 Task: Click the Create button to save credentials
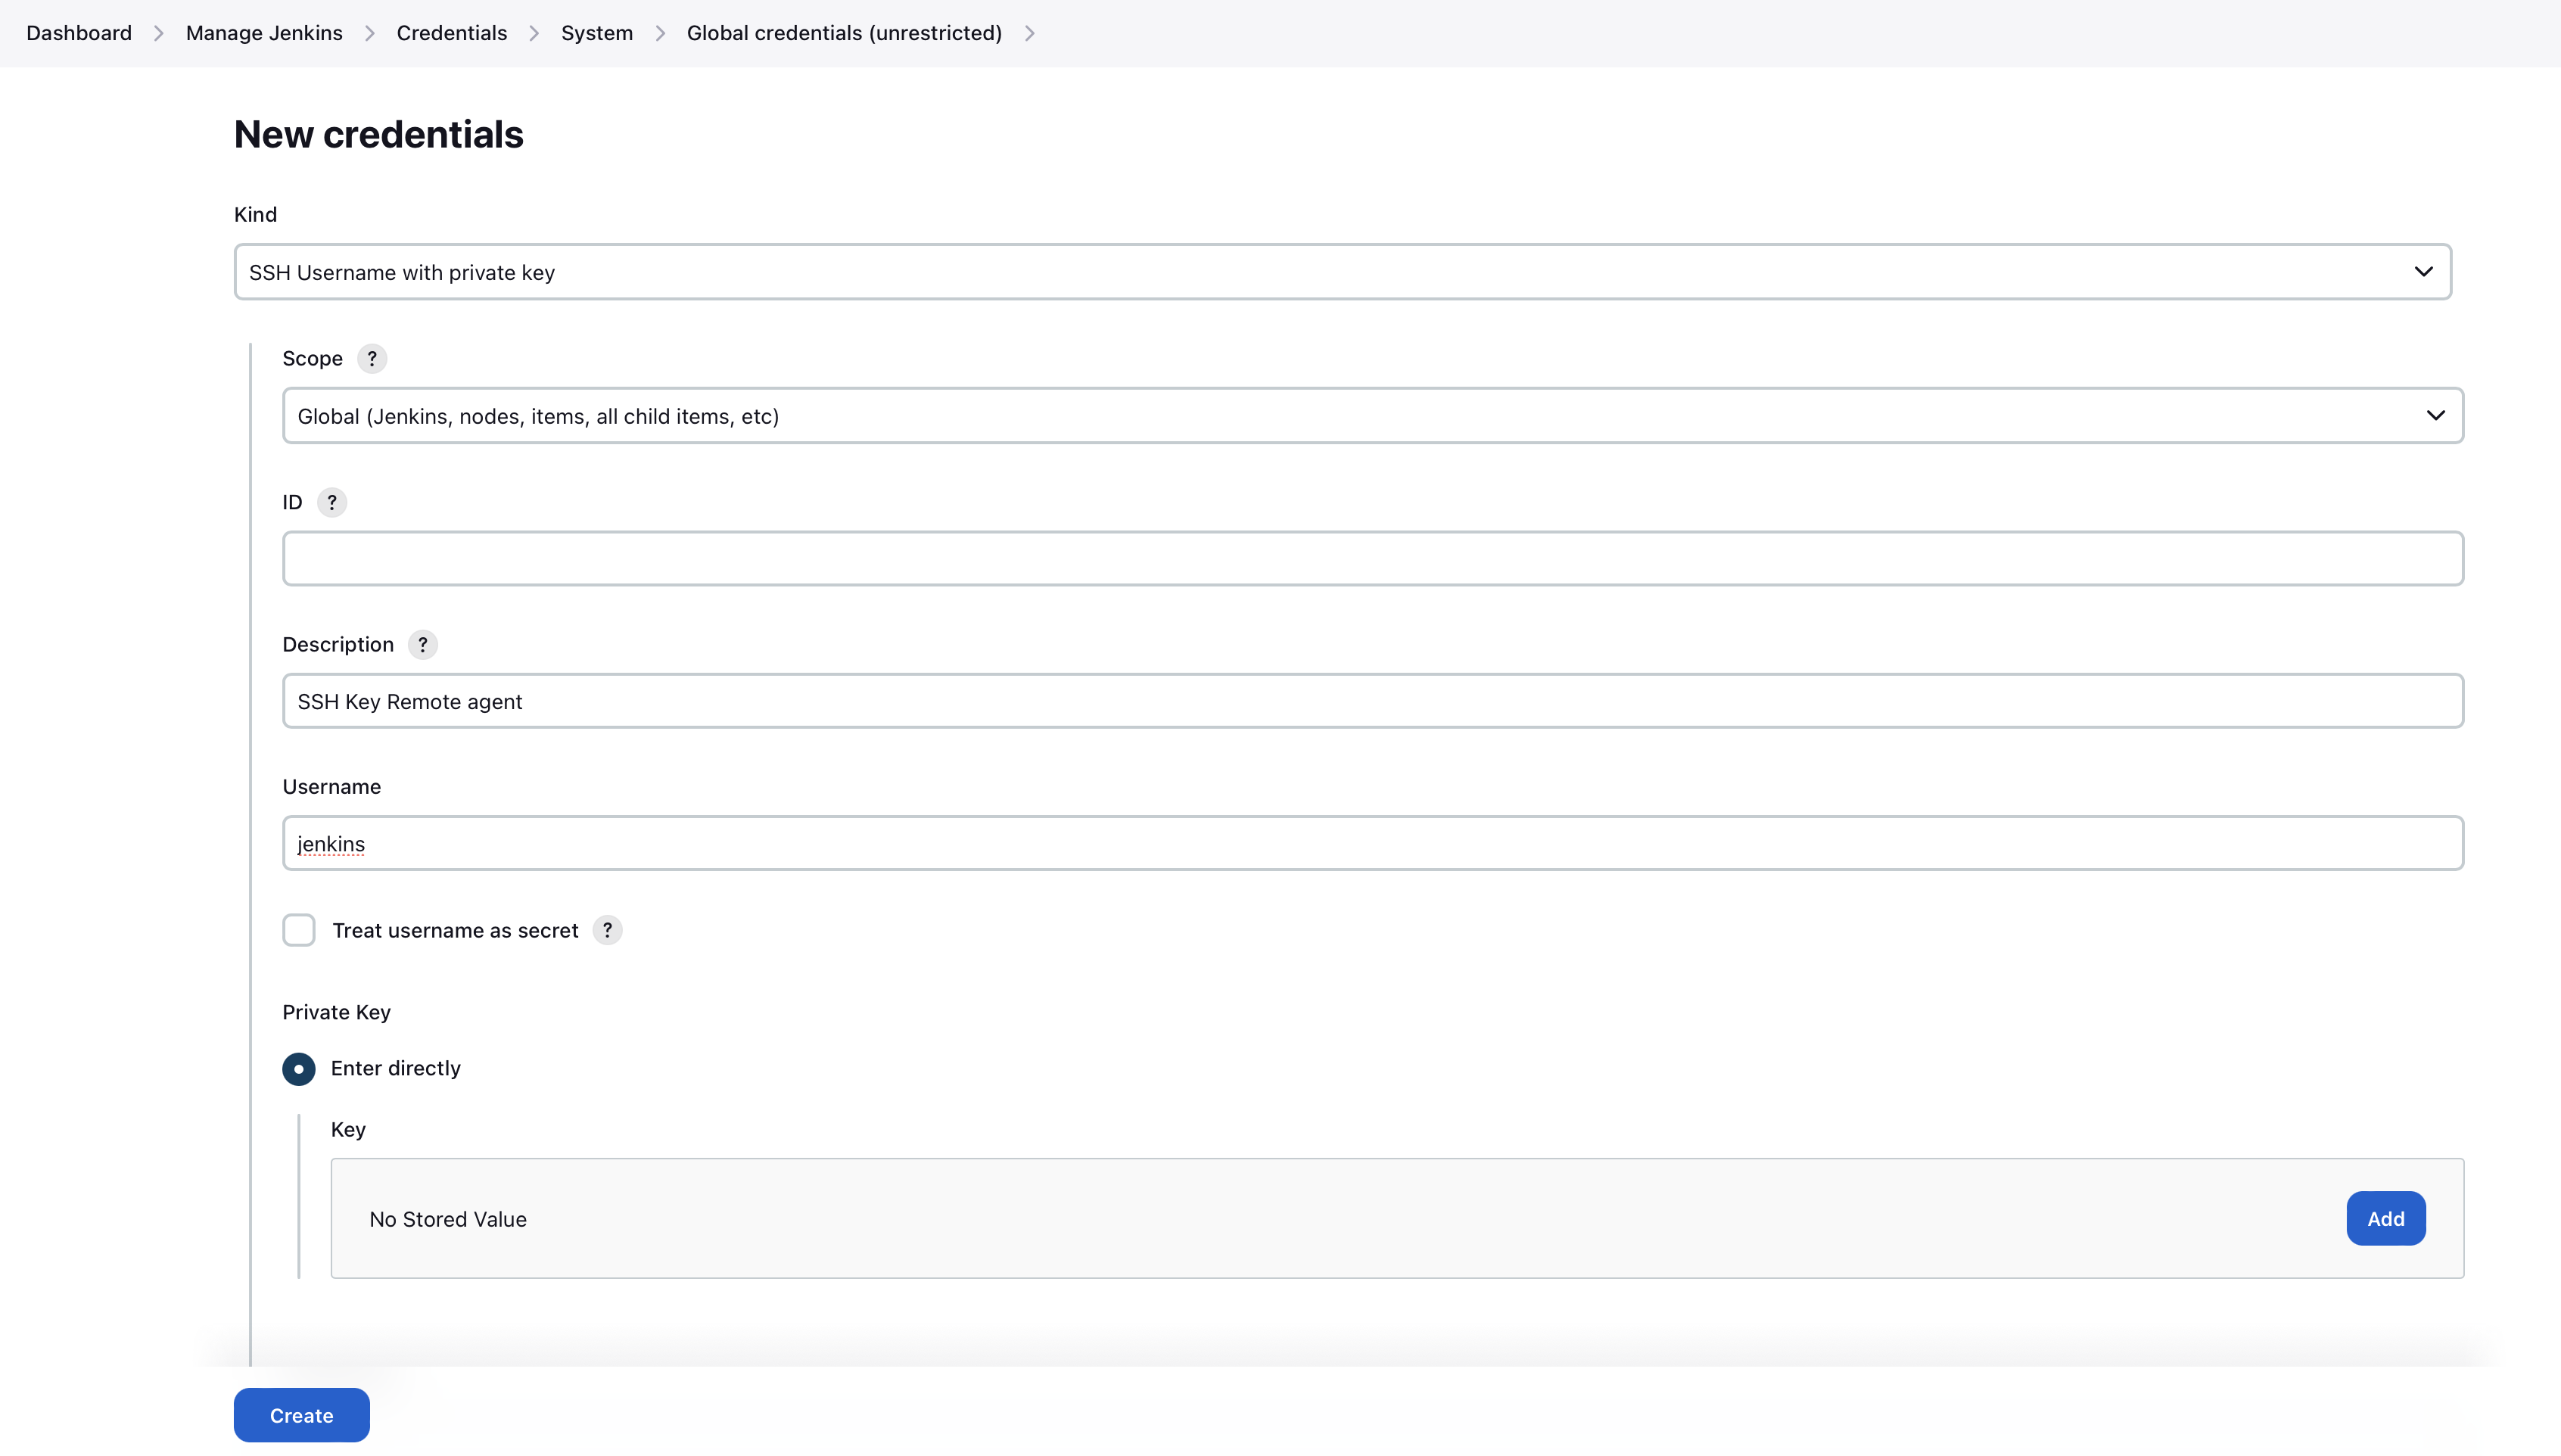click(x=300, y=1414)
